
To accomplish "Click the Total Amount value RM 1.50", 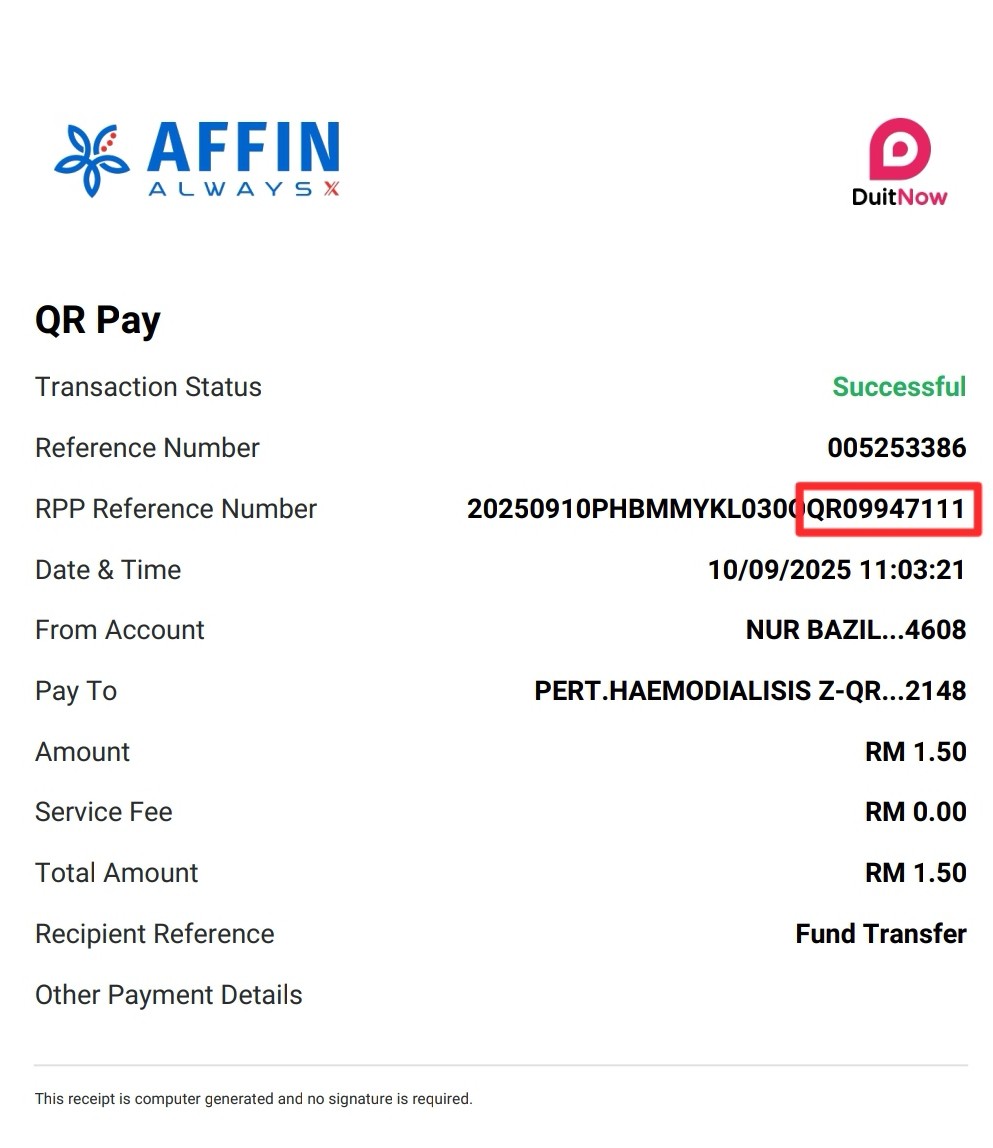I will coord(915,873).
